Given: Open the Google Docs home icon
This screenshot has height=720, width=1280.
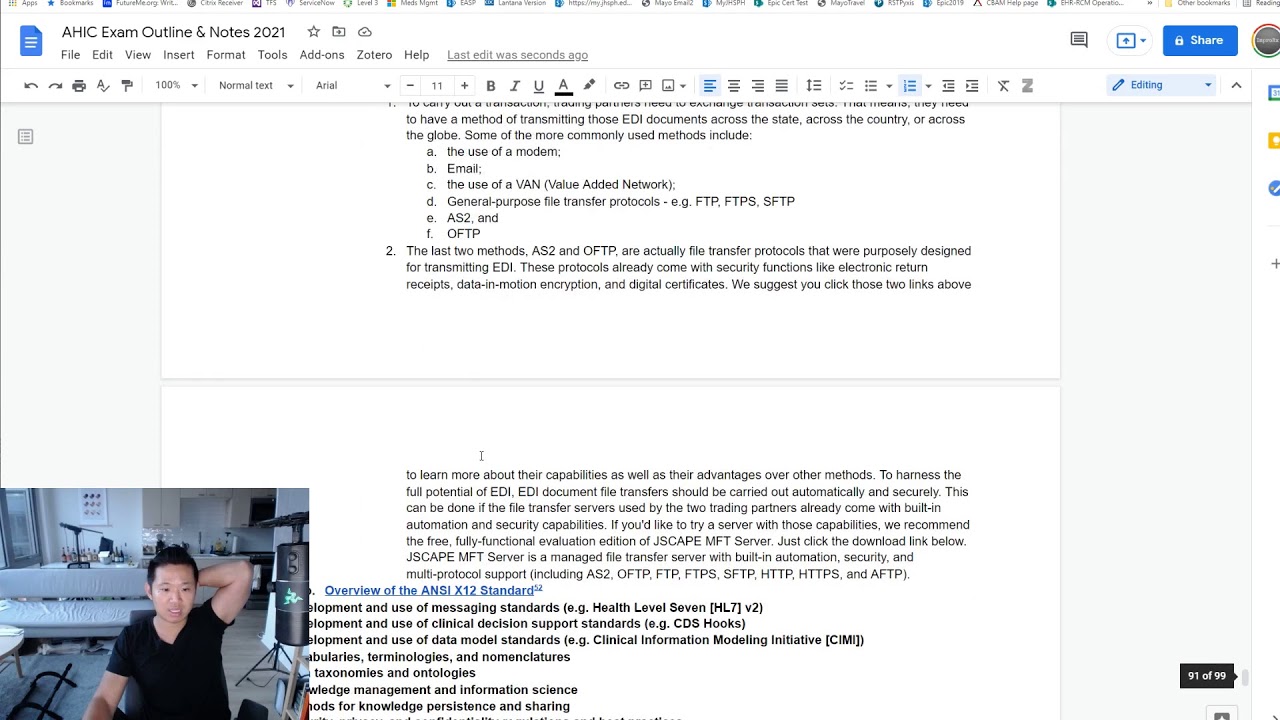Looking at the screenshot, I should [30, 42].
